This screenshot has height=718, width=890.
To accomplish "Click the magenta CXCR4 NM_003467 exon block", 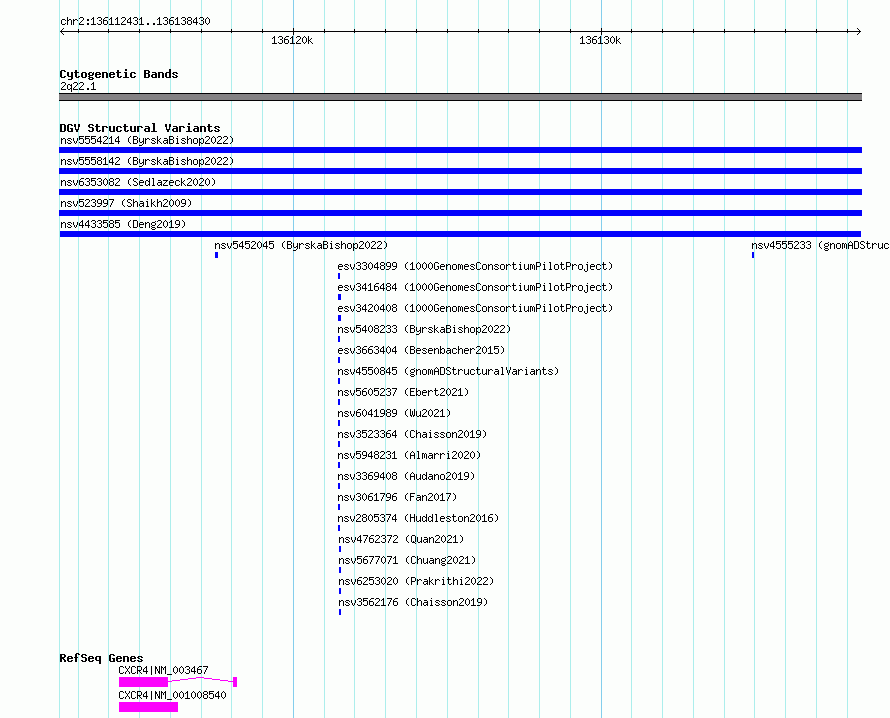I will (144, 682).
